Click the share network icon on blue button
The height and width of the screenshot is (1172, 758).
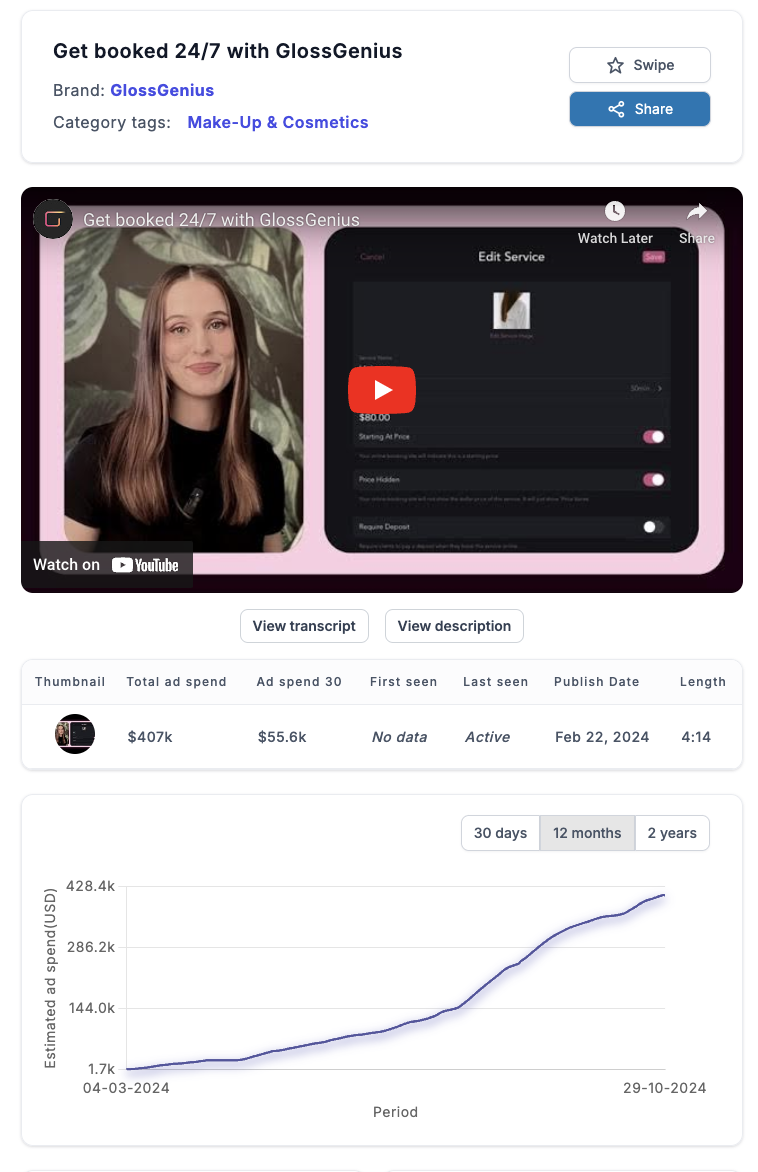pyautogui.click(x=616, y=109)
